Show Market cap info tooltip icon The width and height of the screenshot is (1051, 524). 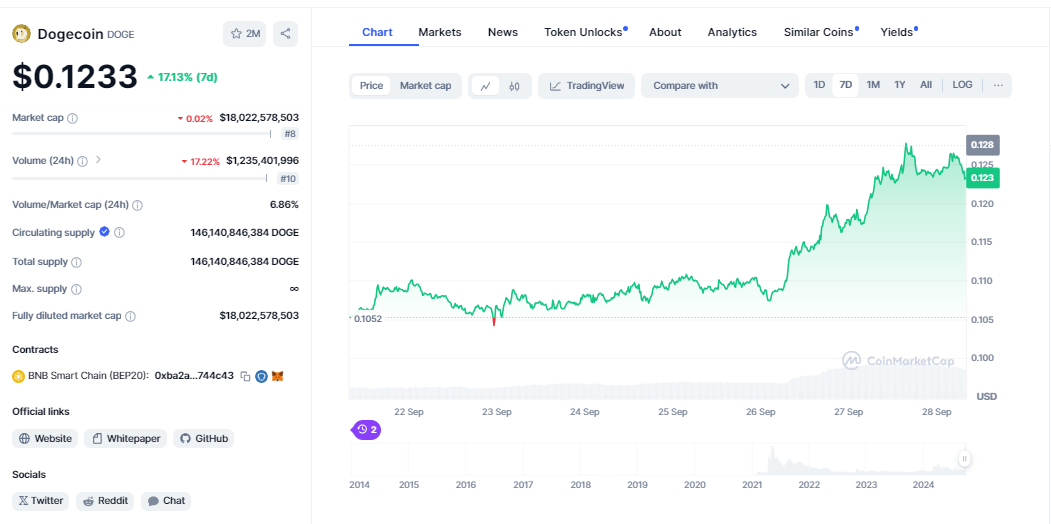[72, 118]
